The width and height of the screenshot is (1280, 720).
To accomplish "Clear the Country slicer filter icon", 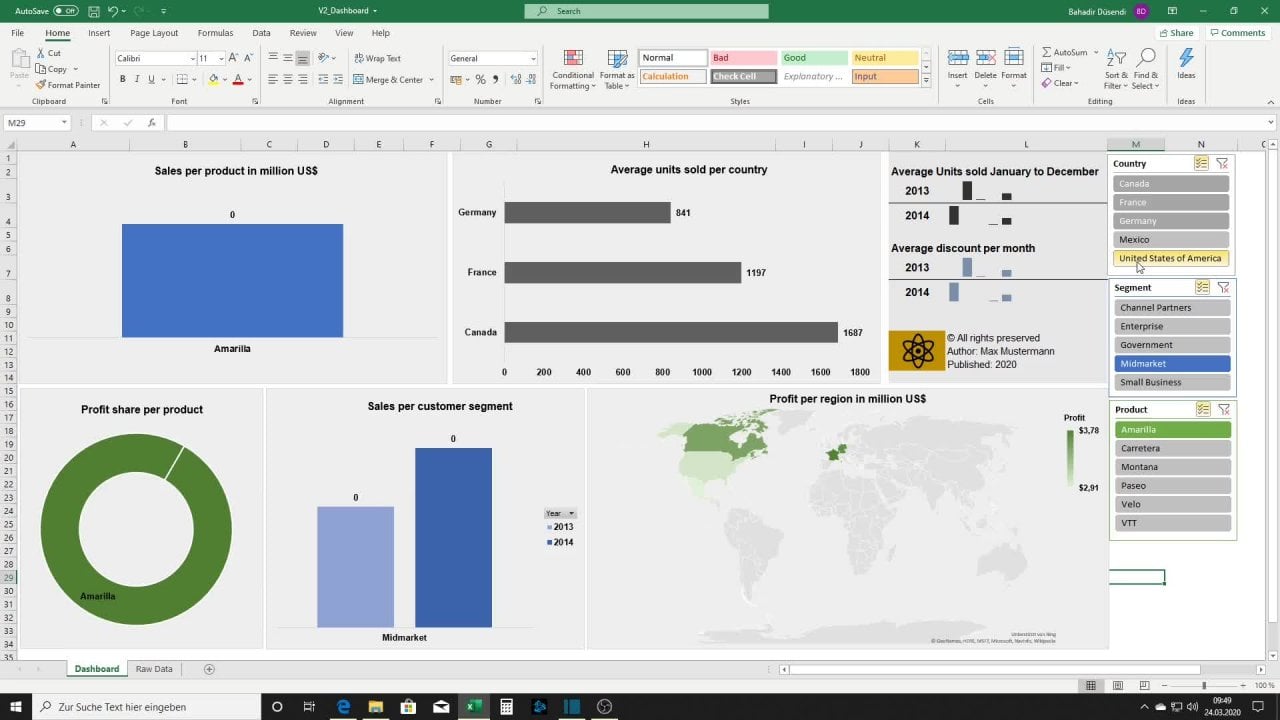I will coord(1222,164).
